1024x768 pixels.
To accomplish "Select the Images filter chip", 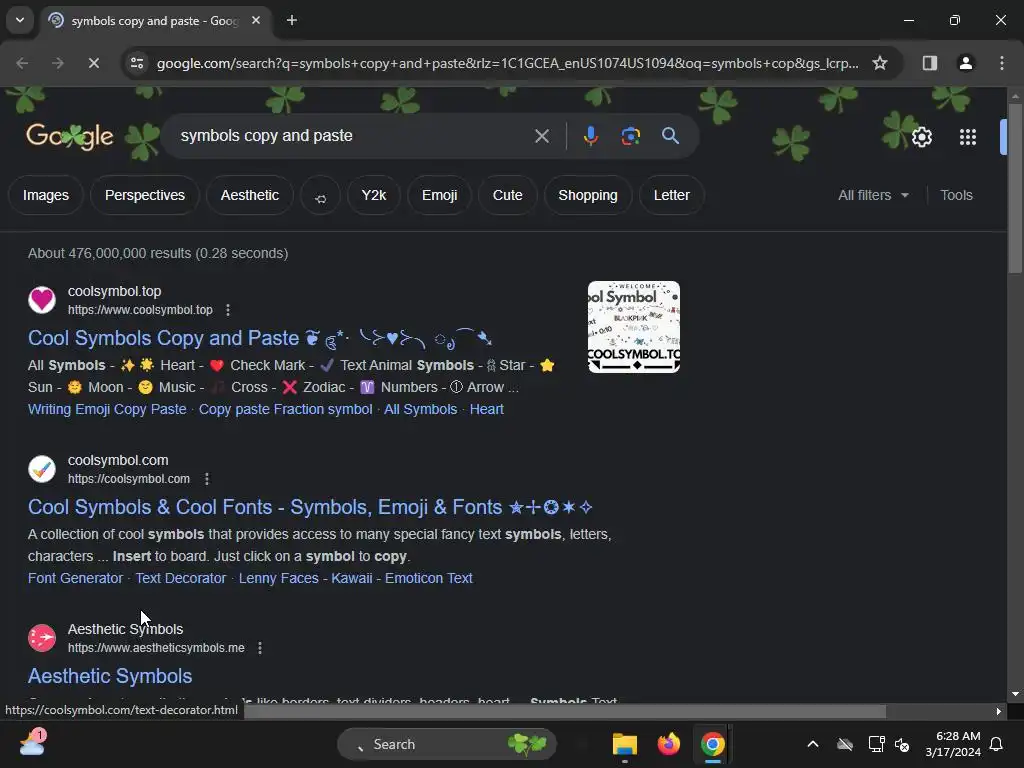I will (46, 195).
